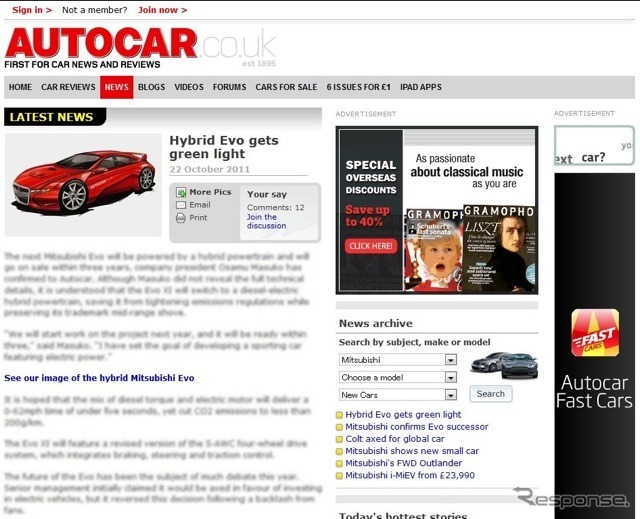Screen dimensions: 640x519
Task: Open the Choose a model dropdown
Action: pos(398,377)
